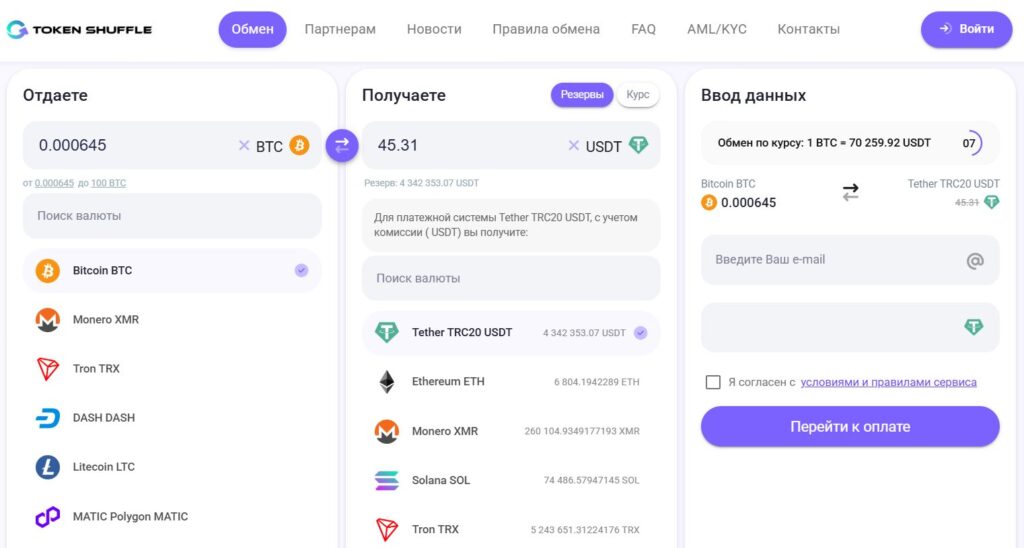Image resolution: width=1024 pixels, height=548 pixels.
Task: Click the Token Shuffle logo
Action: click(x=80, y=30)
